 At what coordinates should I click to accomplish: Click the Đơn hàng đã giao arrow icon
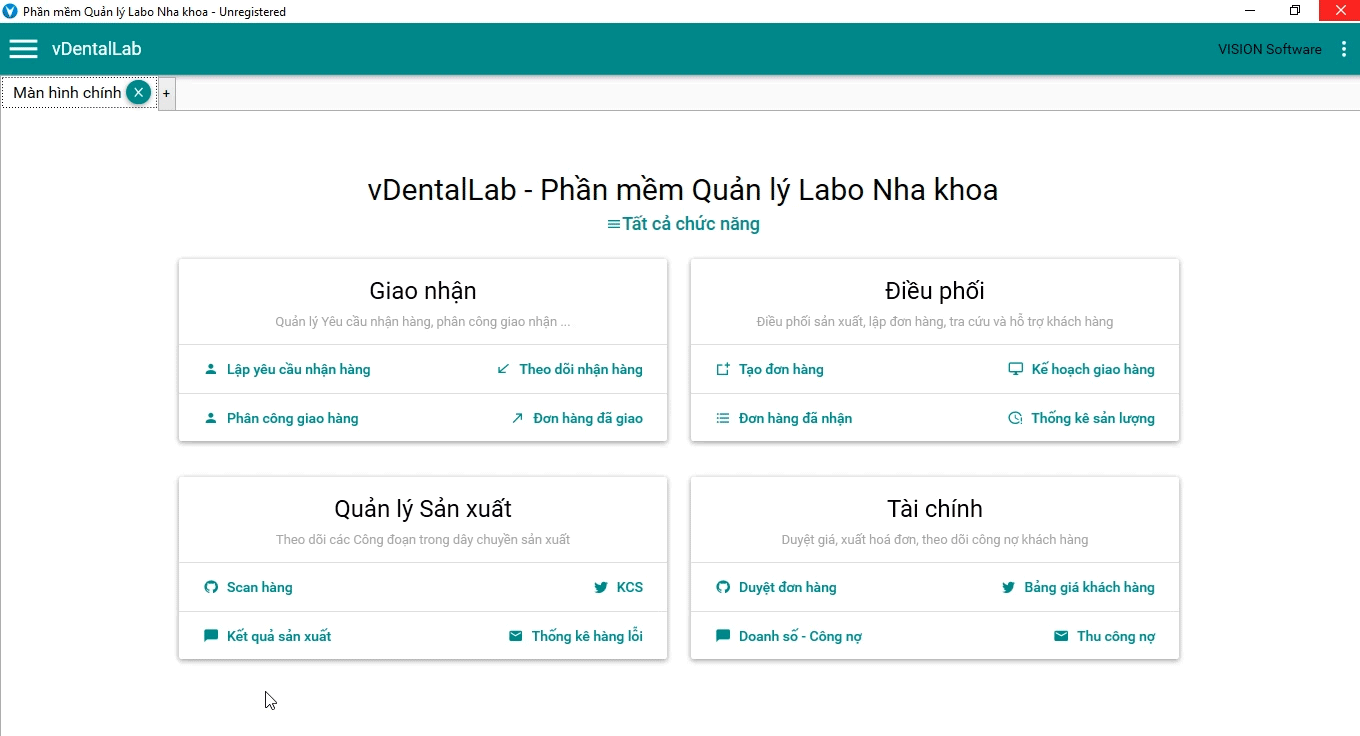(517, 418)
